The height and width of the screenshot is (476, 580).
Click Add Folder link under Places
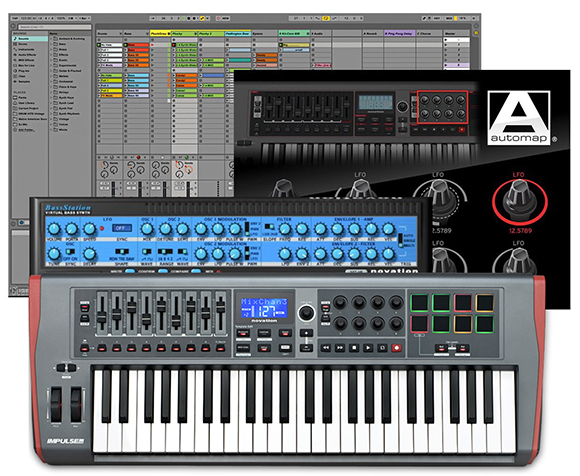pos(27,130)
